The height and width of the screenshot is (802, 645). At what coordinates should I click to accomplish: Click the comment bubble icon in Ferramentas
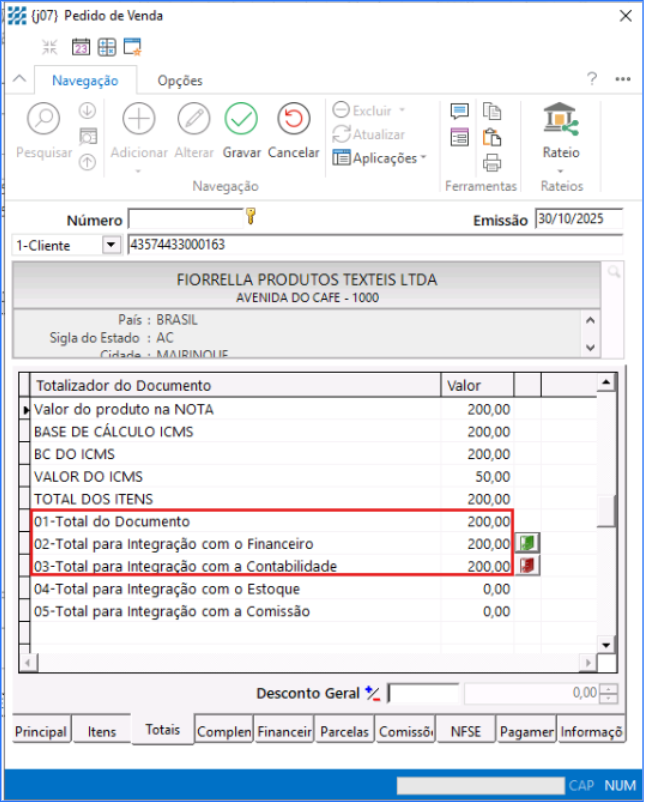click(x=460, y=111)
